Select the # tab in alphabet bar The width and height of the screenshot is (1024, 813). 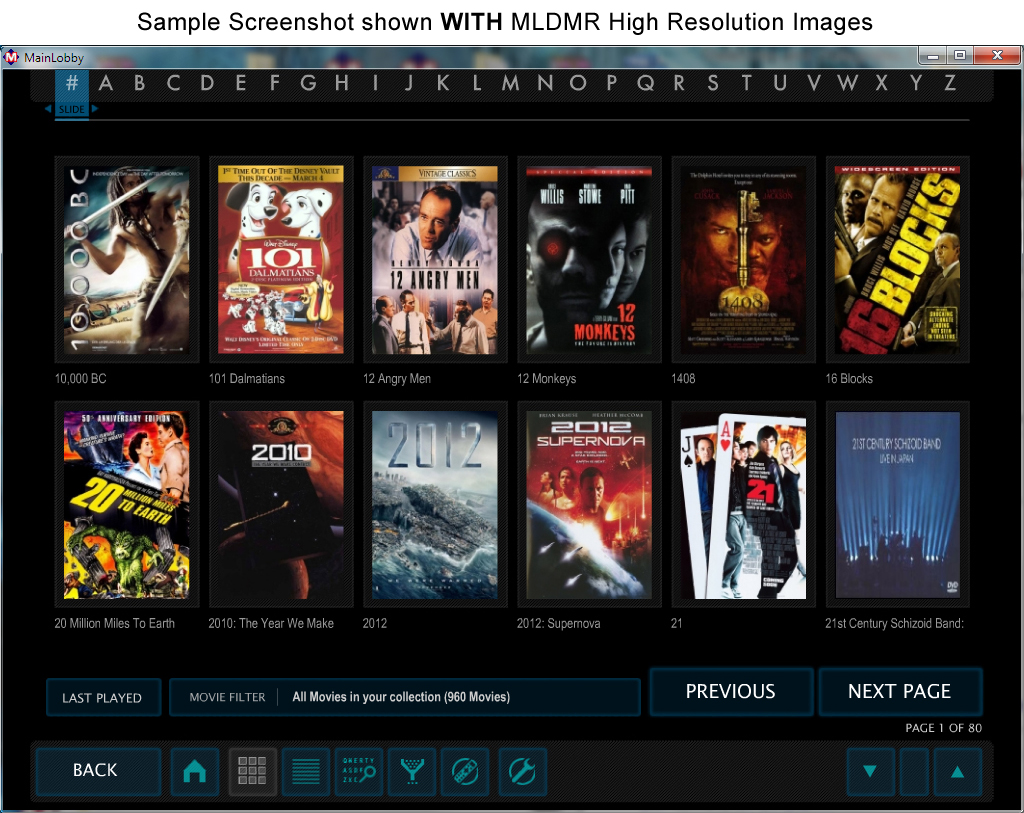(72, 84)
